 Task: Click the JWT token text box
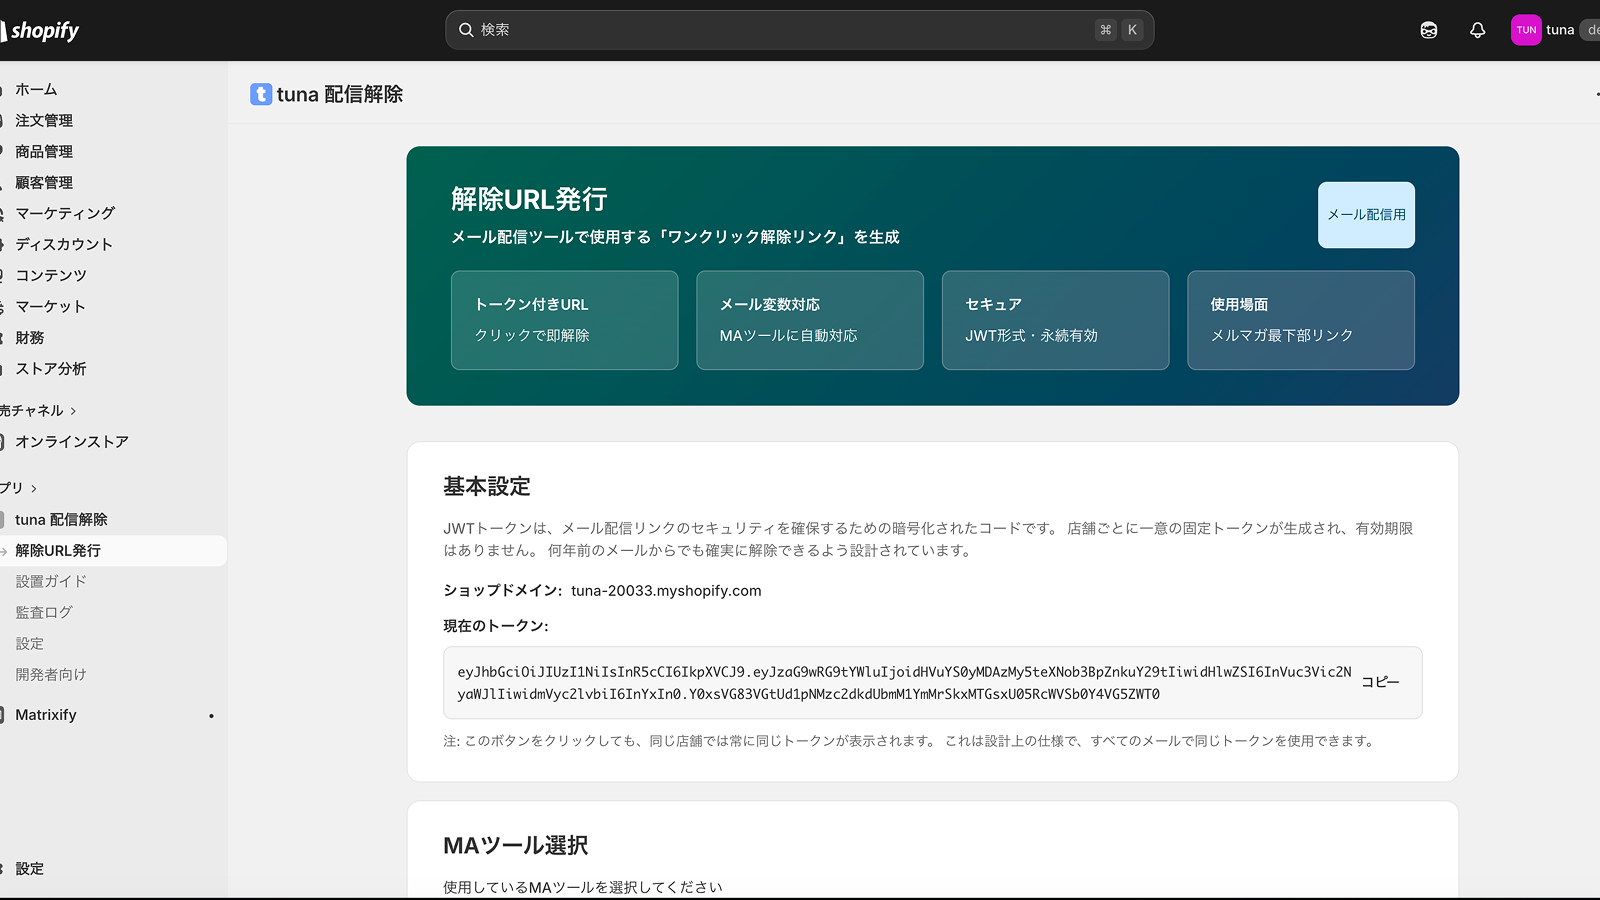click(933, 683)
